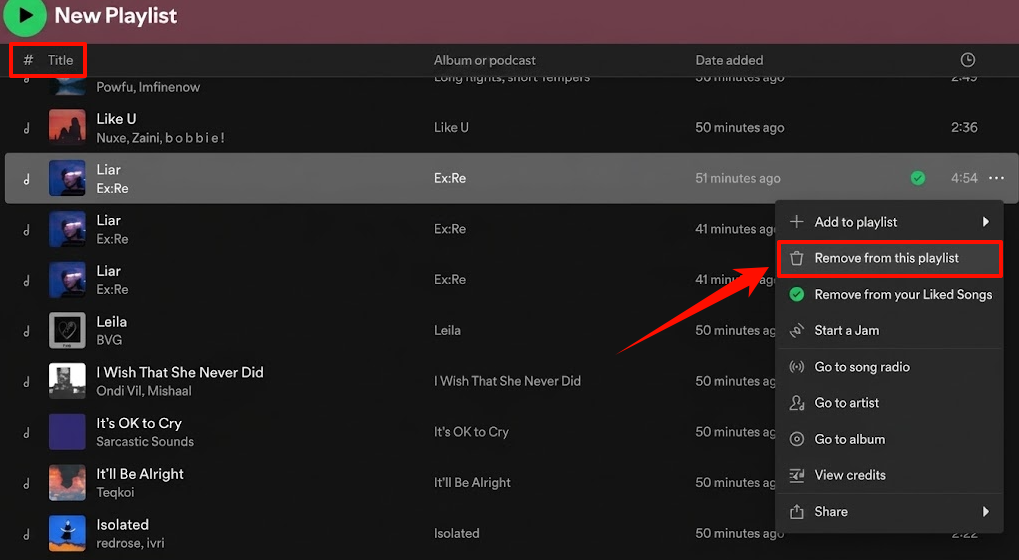Open album link Isolated in album column
Viewport: 1019px width, 560px height.
457,533
